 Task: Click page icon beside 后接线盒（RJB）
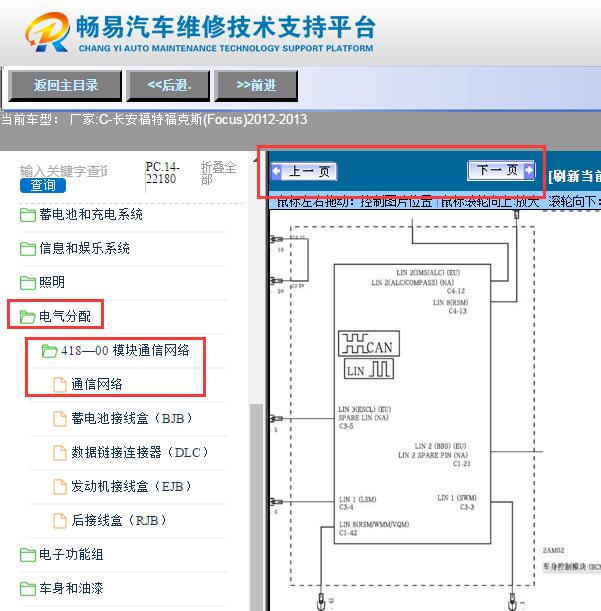tap(60, 521)
